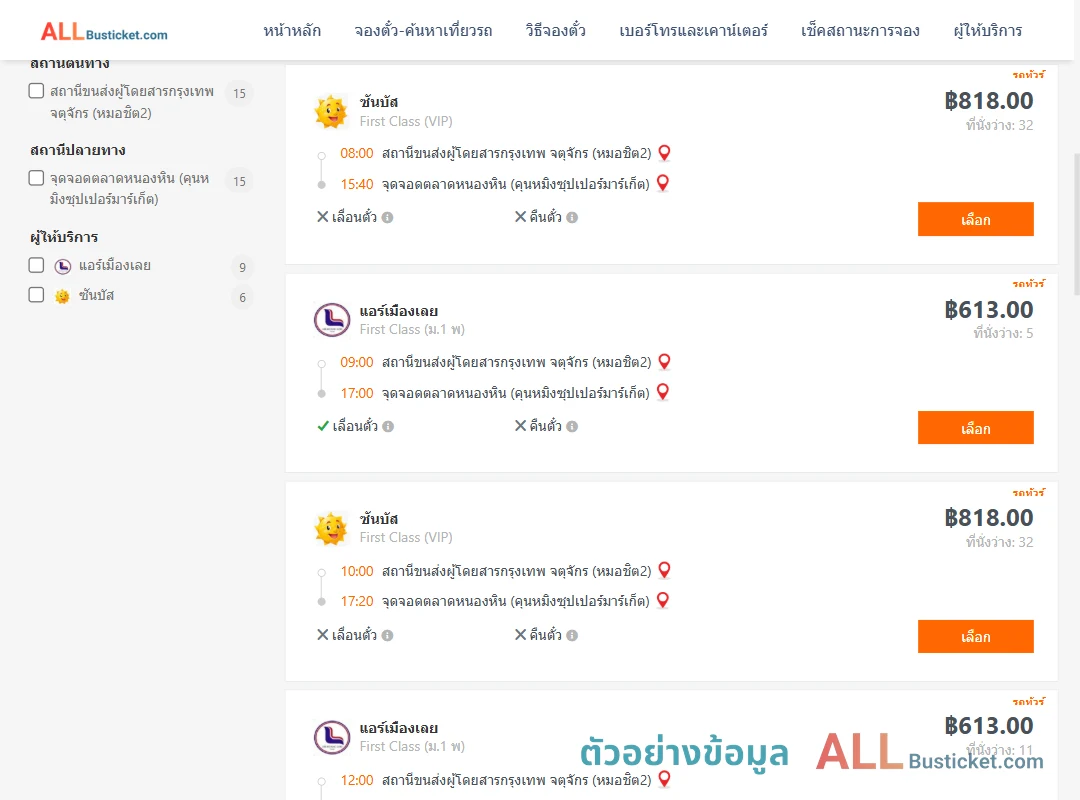Click the ซันบัส sun icon in the operator filter
The height and width of the screenshot is (800, 1080).
[62, 296]
